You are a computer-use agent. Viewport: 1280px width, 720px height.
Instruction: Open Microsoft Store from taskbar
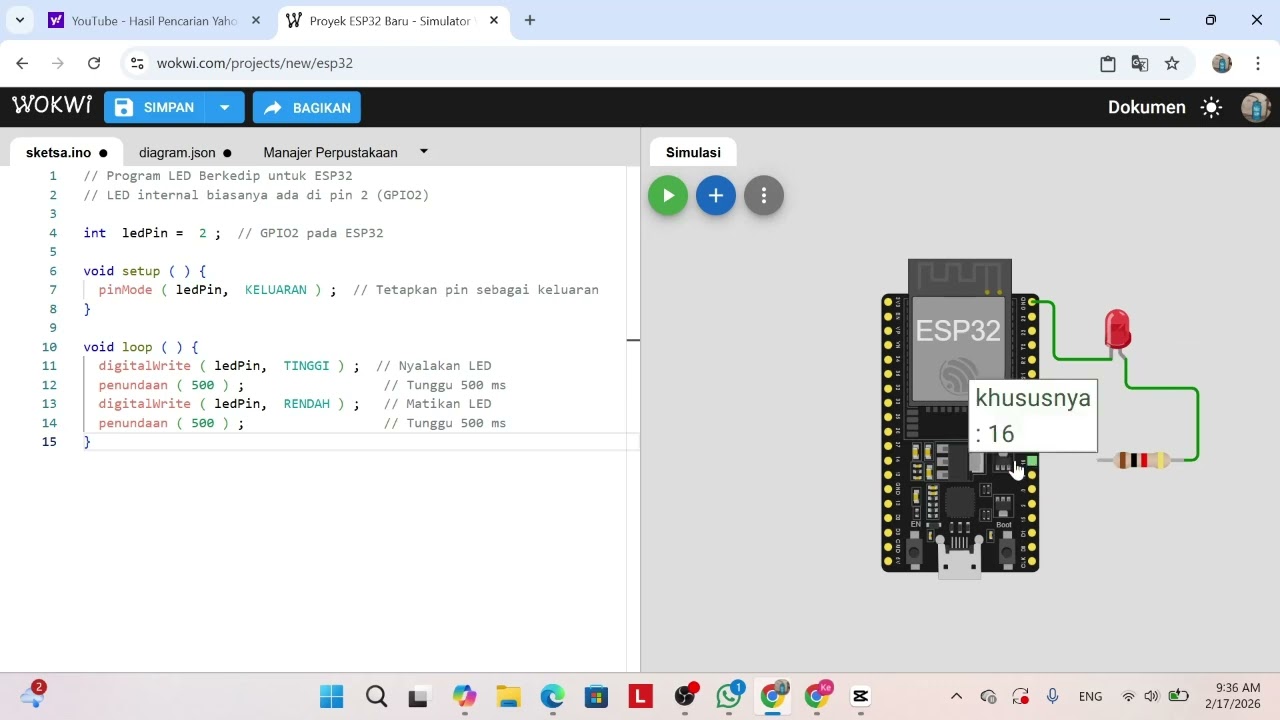pyautogui.click(x=596, y=696)
